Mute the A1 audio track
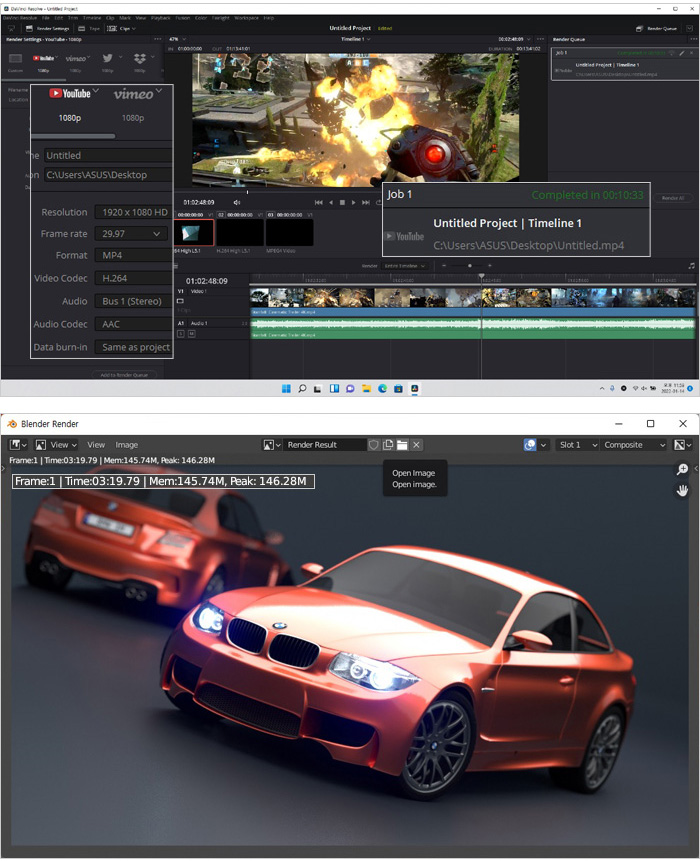 (192, 334)
